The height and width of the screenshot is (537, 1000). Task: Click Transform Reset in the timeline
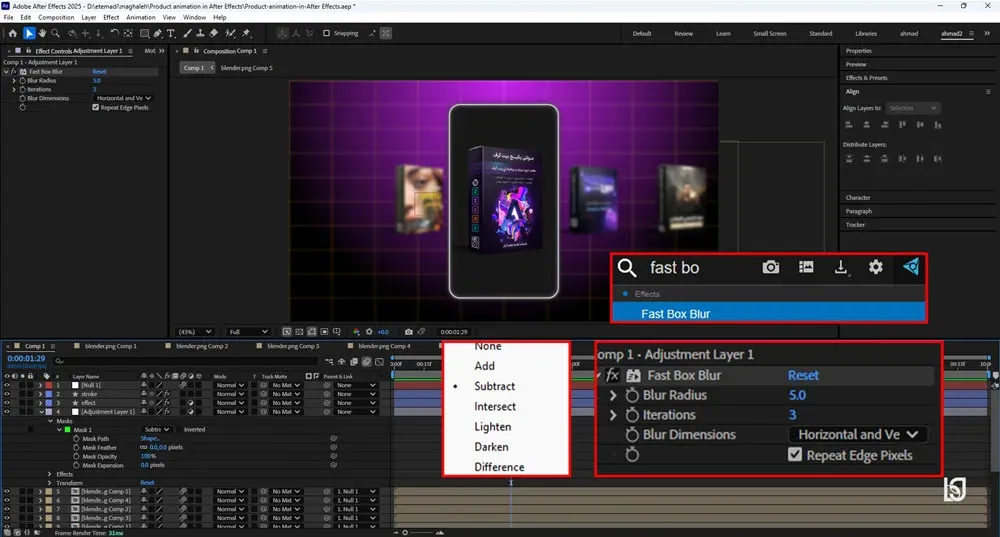tap(147, 483)
